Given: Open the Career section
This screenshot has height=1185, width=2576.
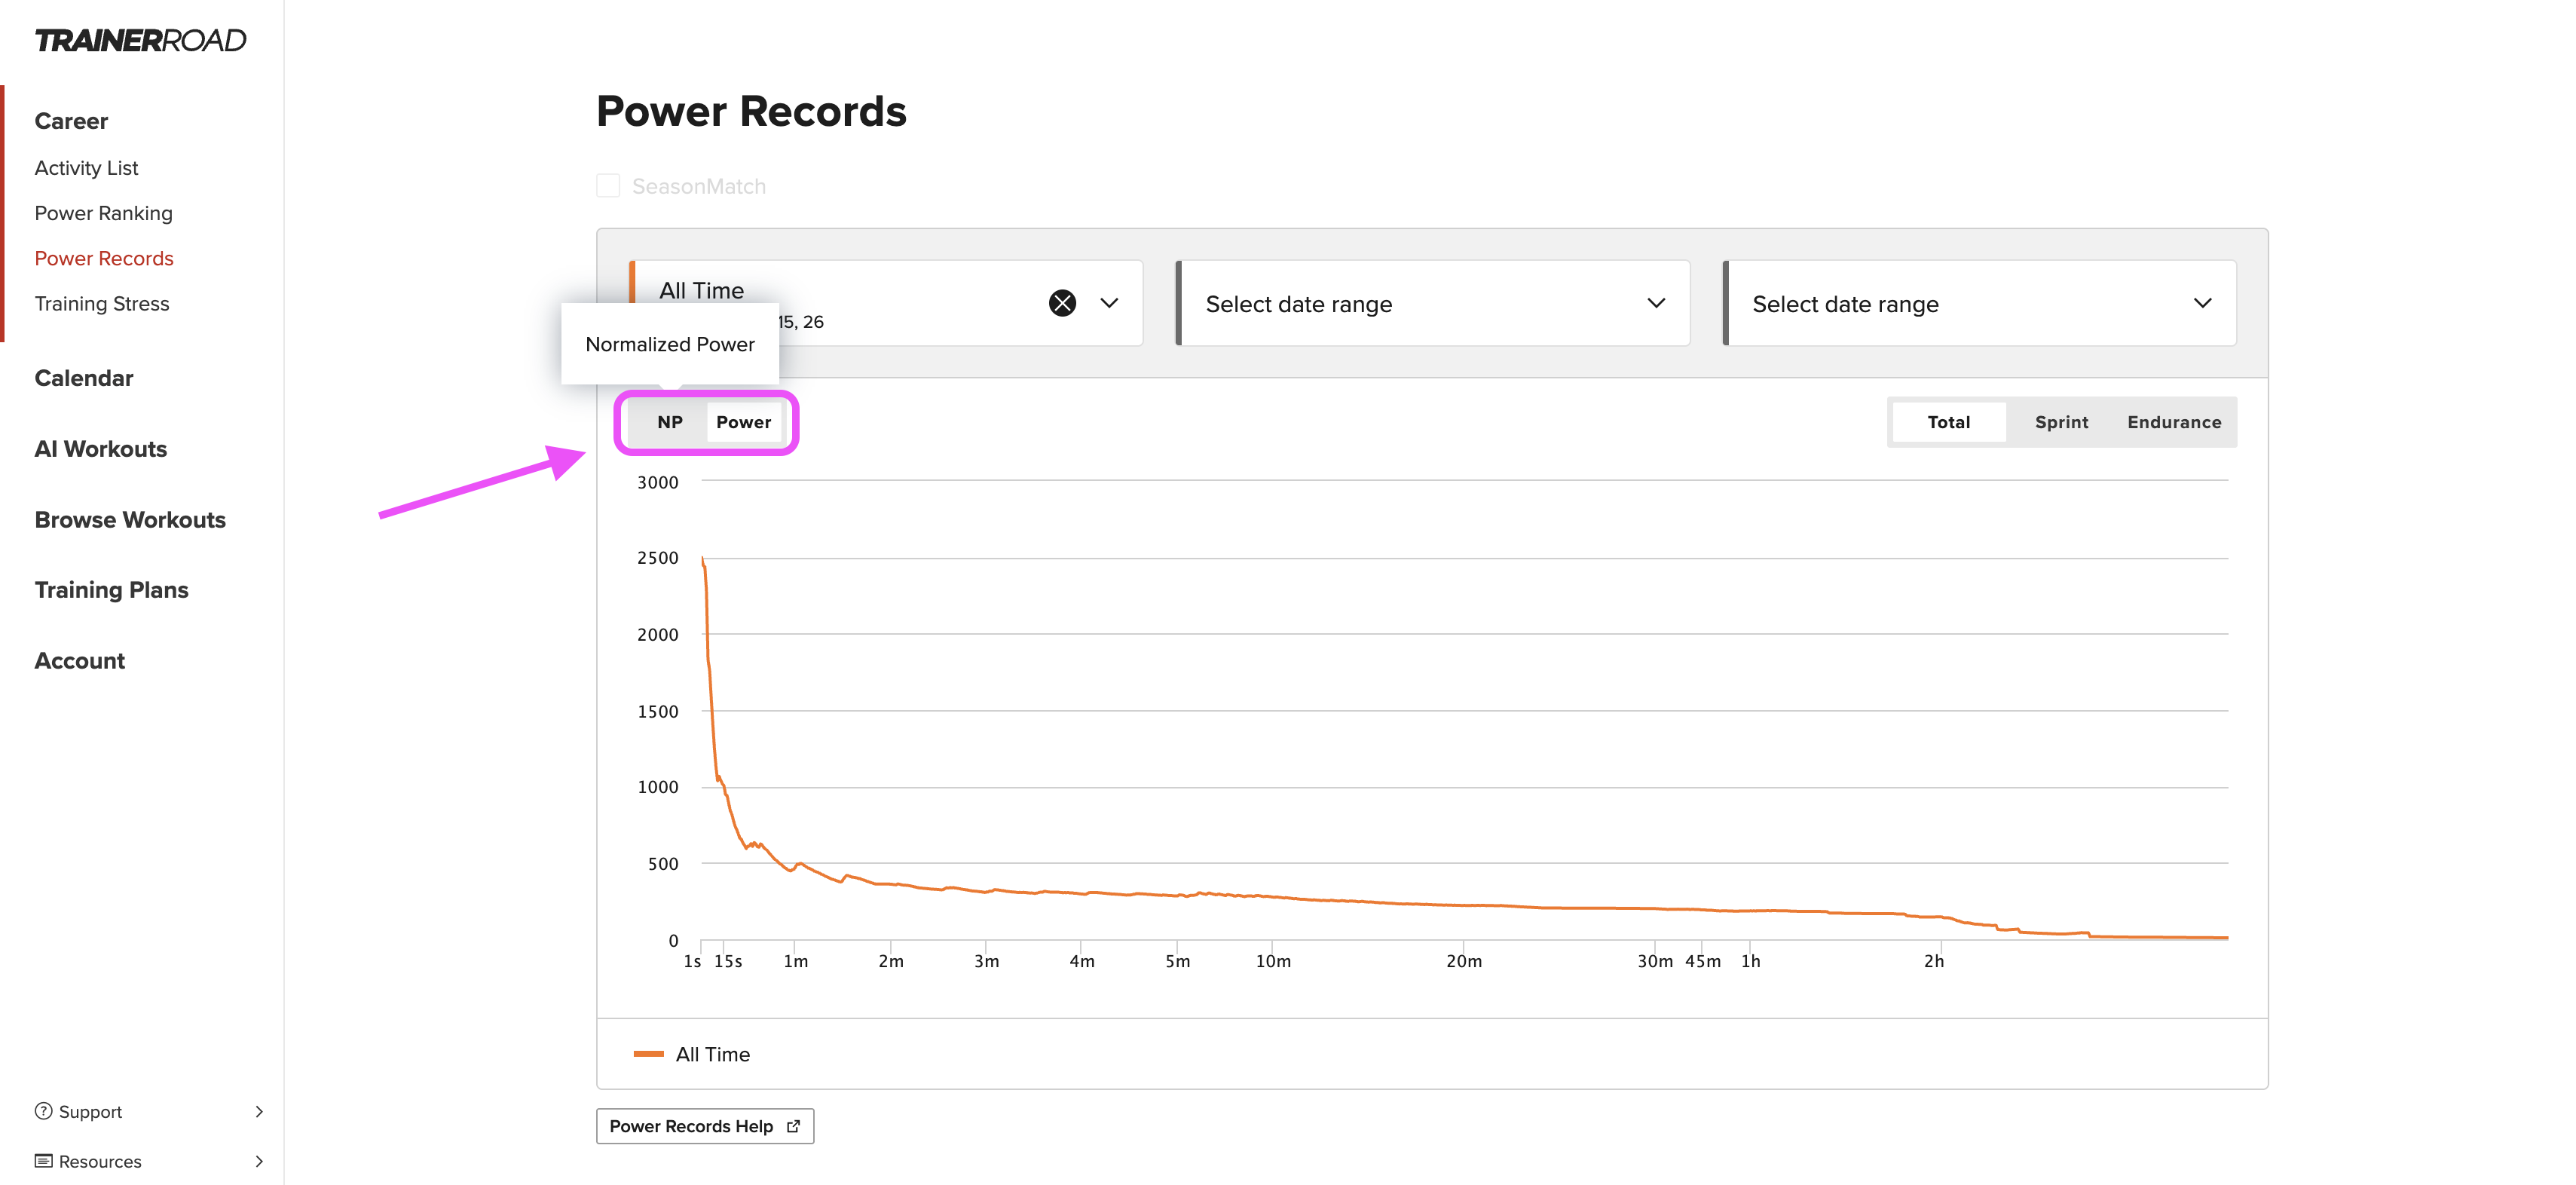Looking at the screenshot, I should pos(71,121).
